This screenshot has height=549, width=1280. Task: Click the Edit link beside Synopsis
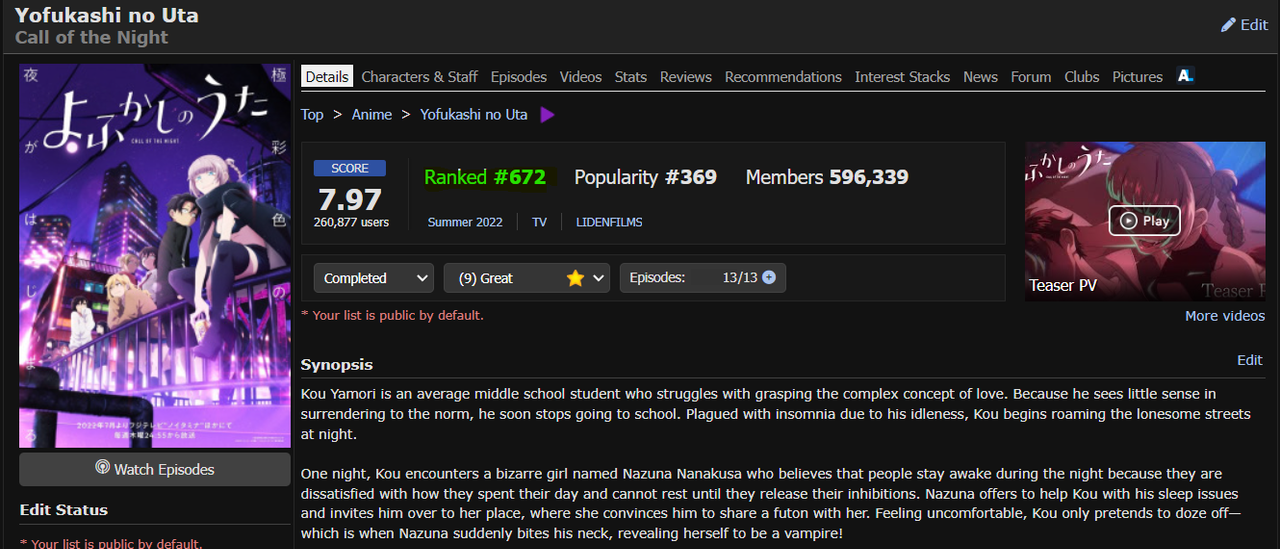coord(1250,360)
